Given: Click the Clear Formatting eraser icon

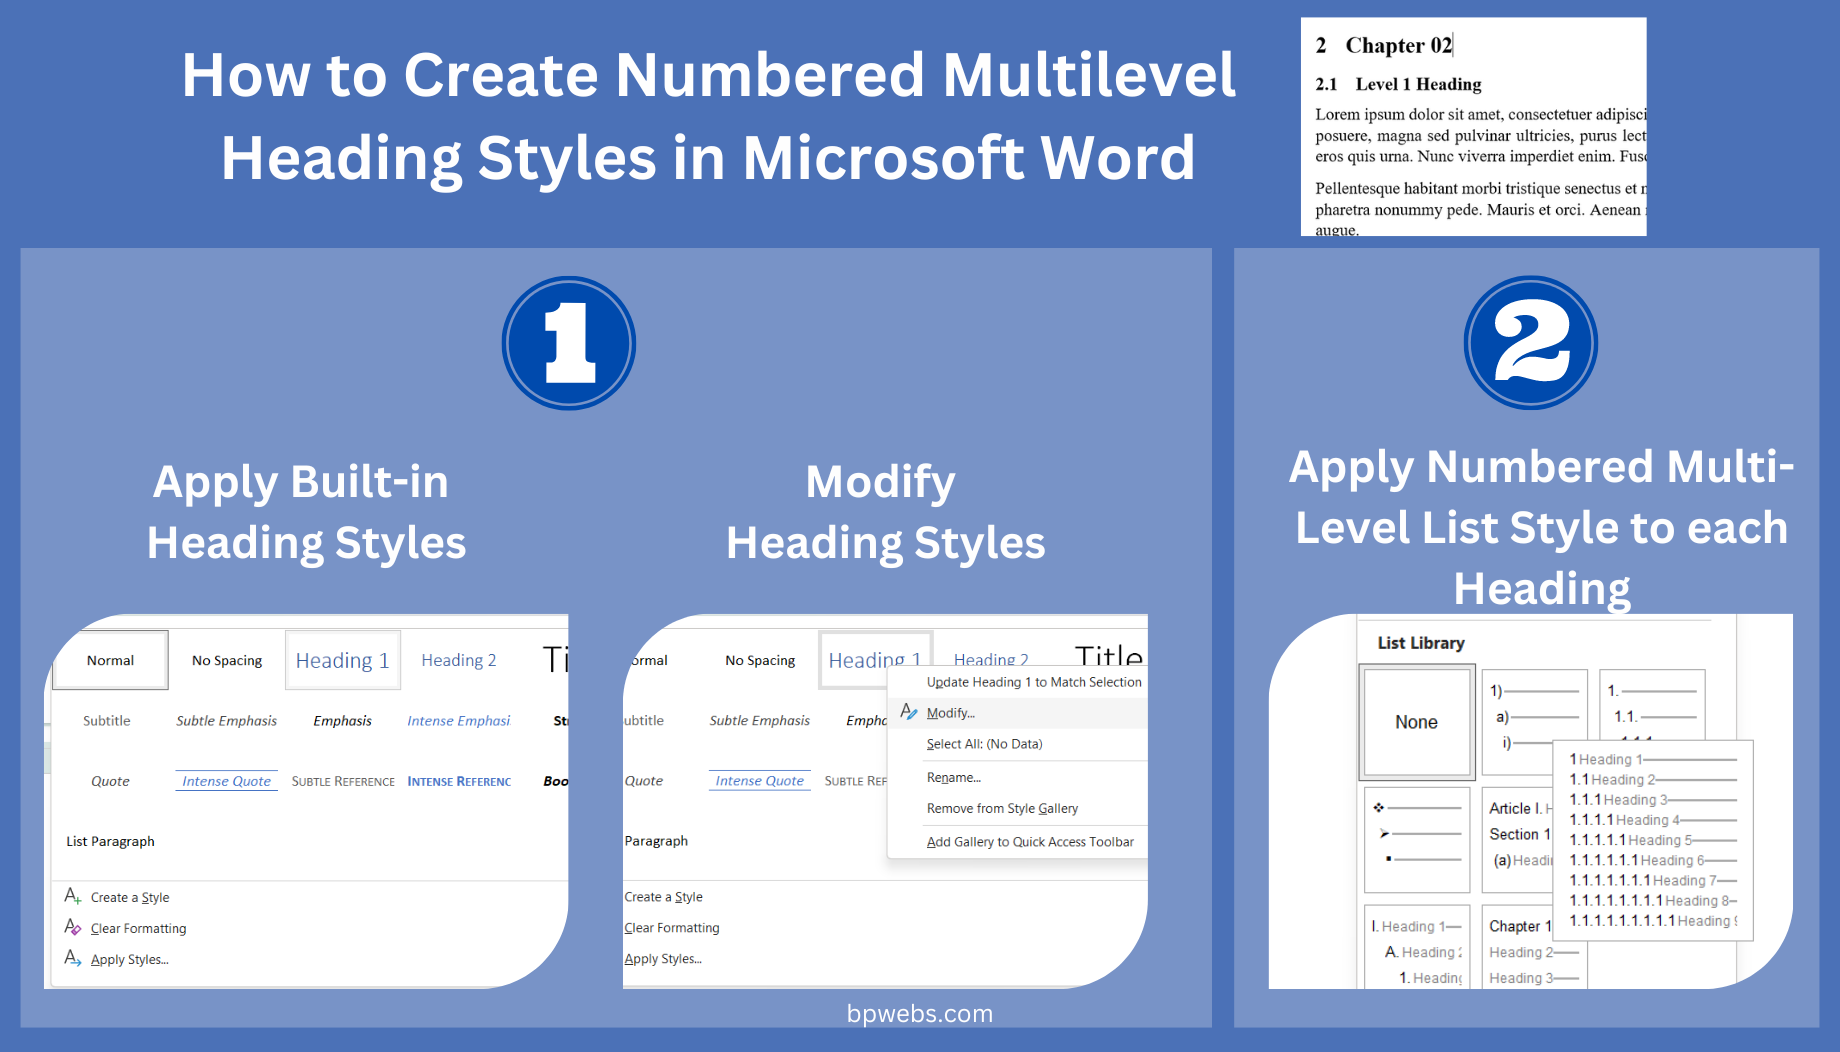Looking at the screenshot, I should tap(73, 927).
